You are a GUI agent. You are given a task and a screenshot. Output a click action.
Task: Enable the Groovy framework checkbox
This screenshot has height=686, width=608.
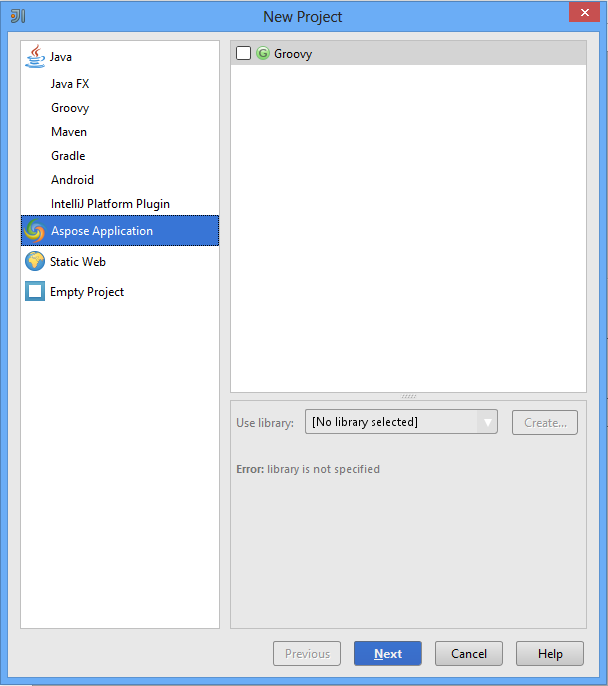point(243,53)
